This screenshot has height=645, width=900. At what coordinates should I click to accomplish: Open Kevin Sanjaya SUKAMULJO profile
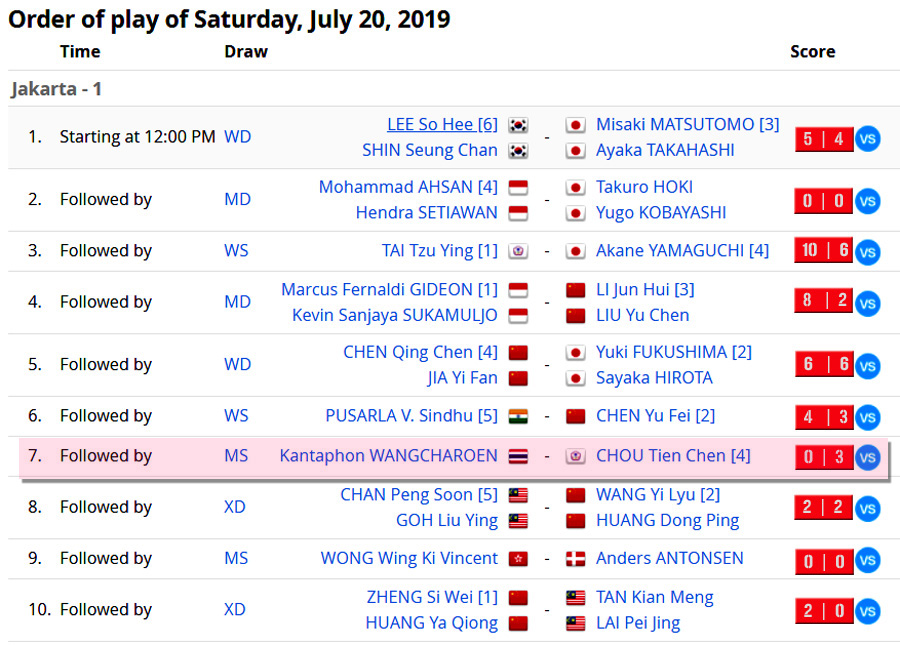pos(394,315)
